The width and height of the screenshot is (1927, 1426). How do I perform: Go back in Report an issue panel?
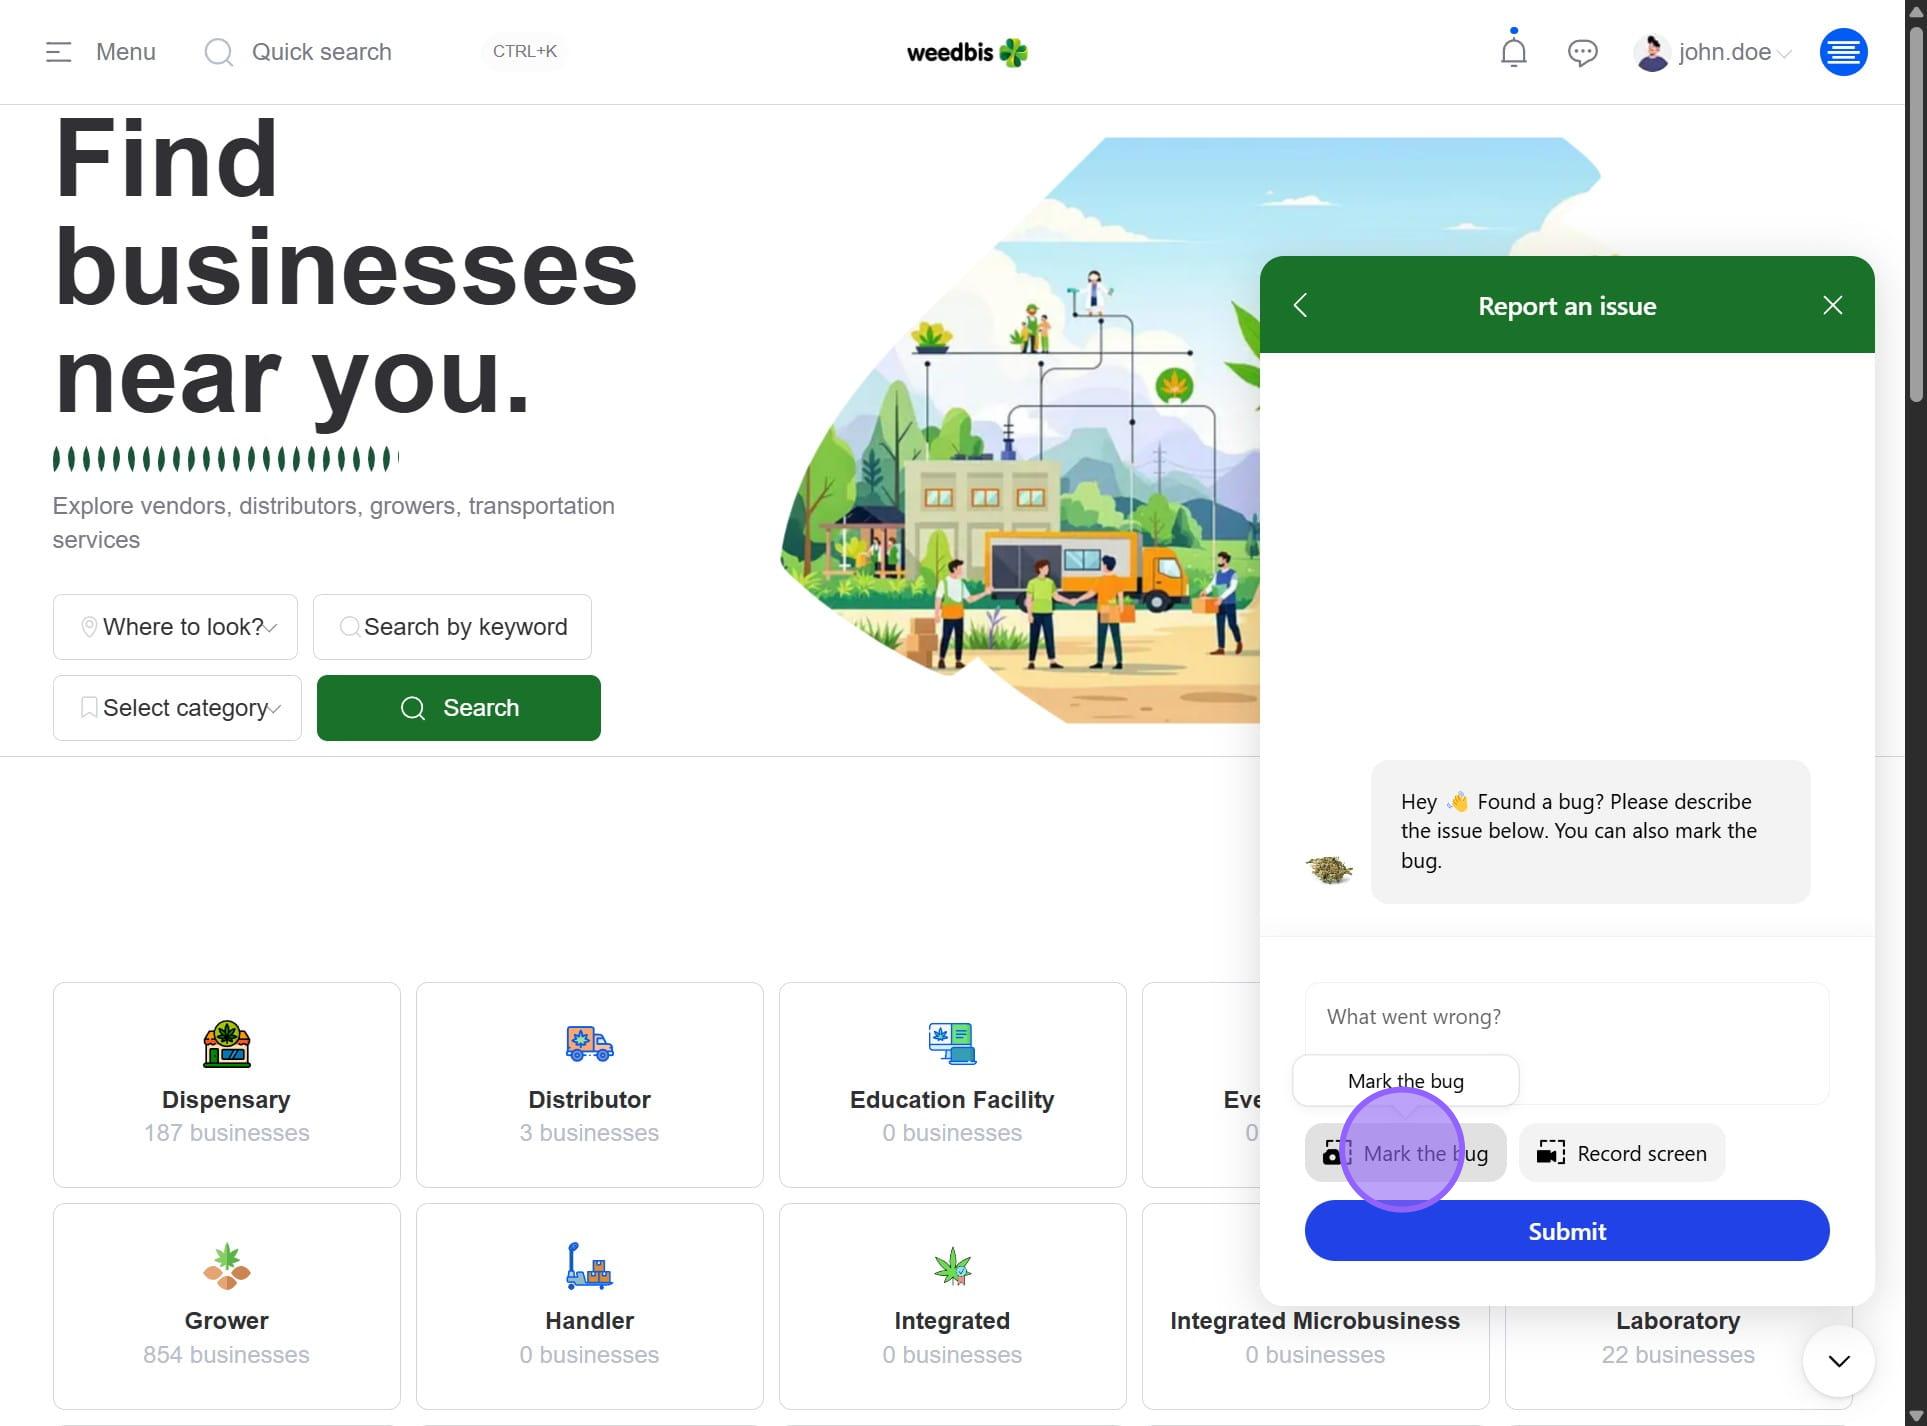pos(1300,305)
